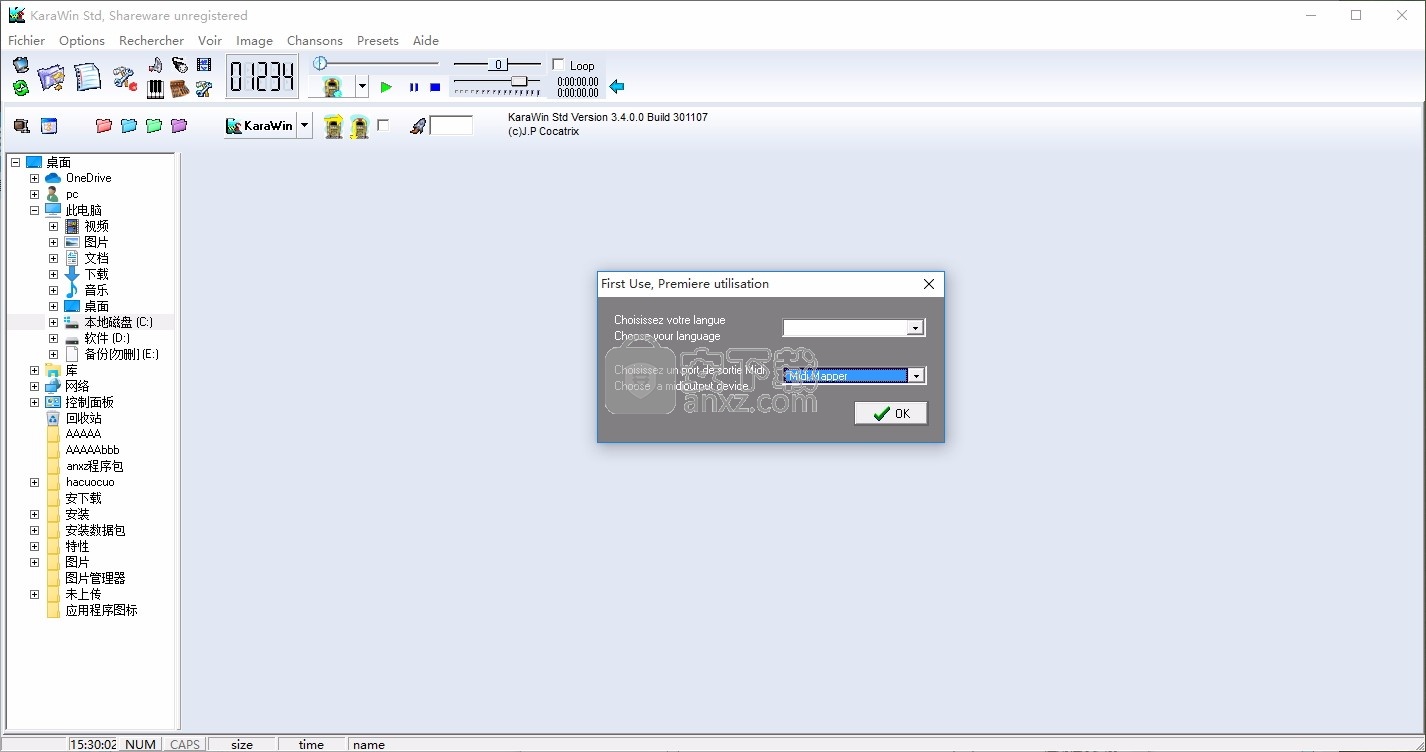1426x752 pixels.
Task: Open the red folder shortcut
Action: tap(104, 126)
